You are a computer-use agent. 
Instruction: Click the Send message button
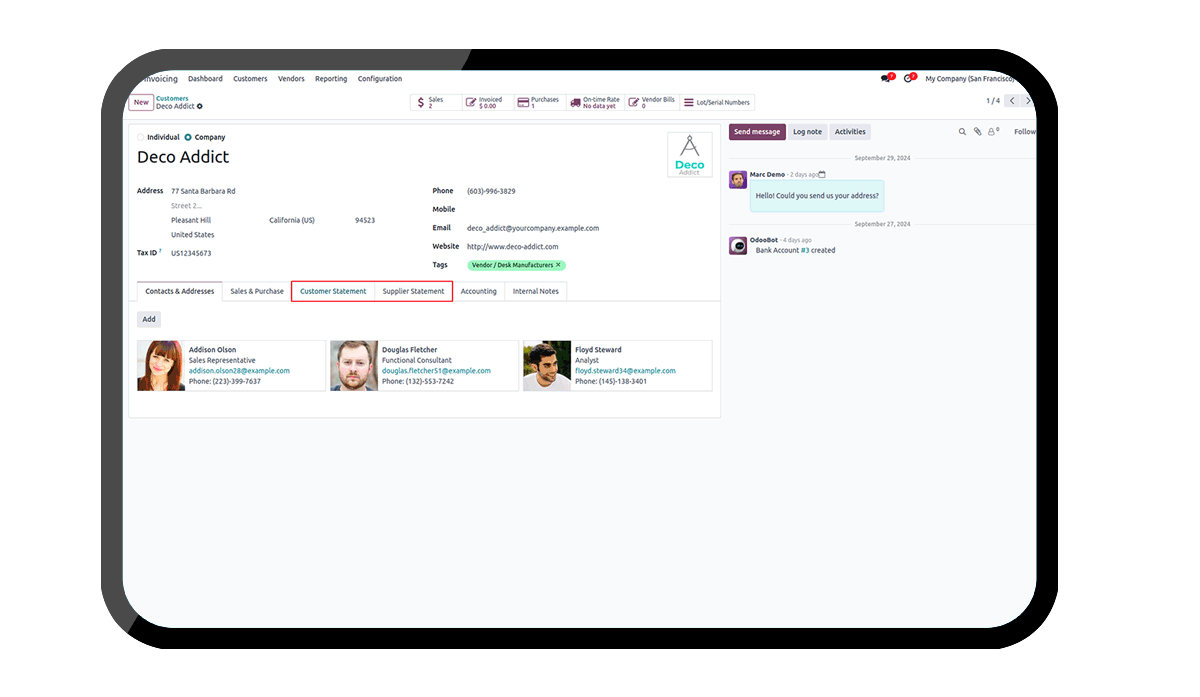point(757,132)
